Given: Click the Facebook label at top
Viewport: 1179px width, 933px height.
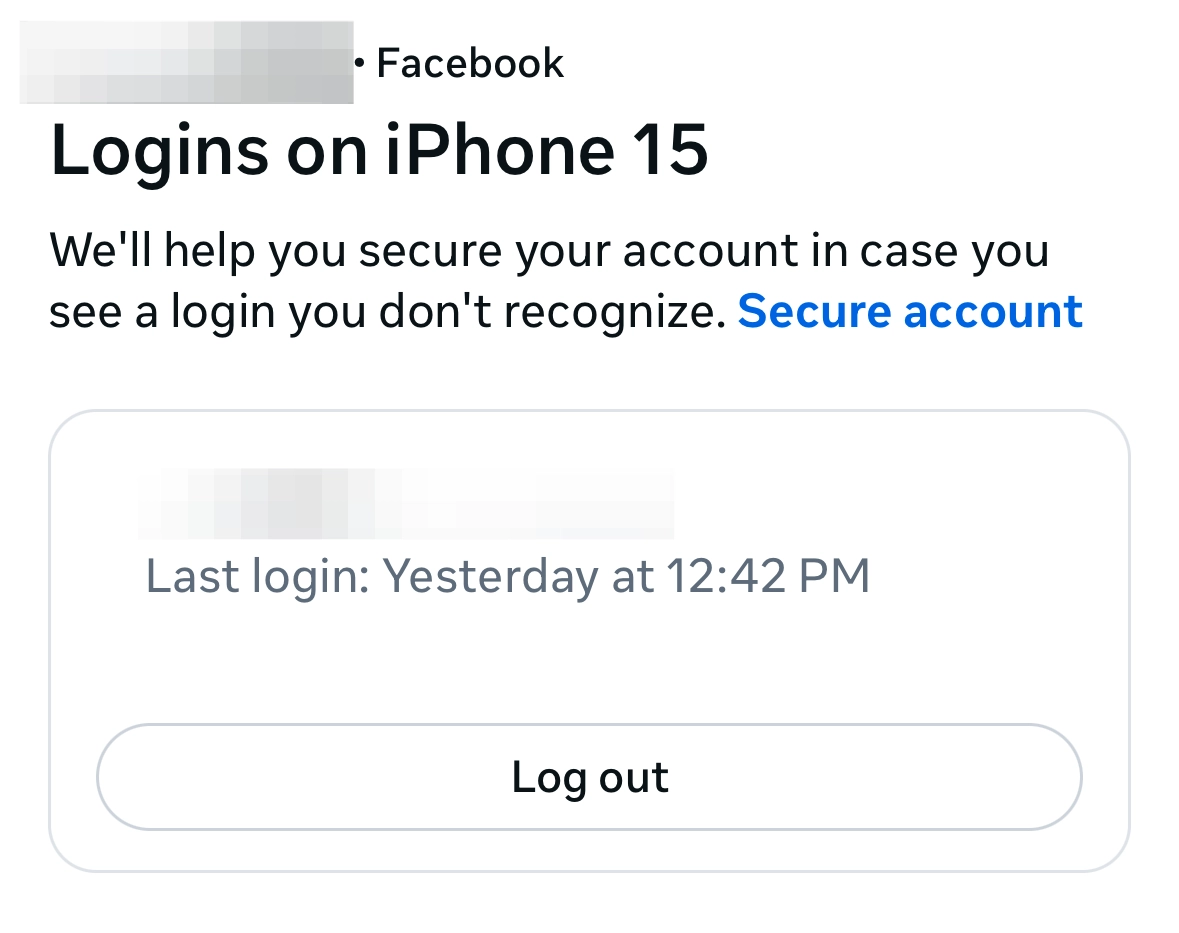Looking at the screenshot, I should pyautogui.click(x=470, y=64).
